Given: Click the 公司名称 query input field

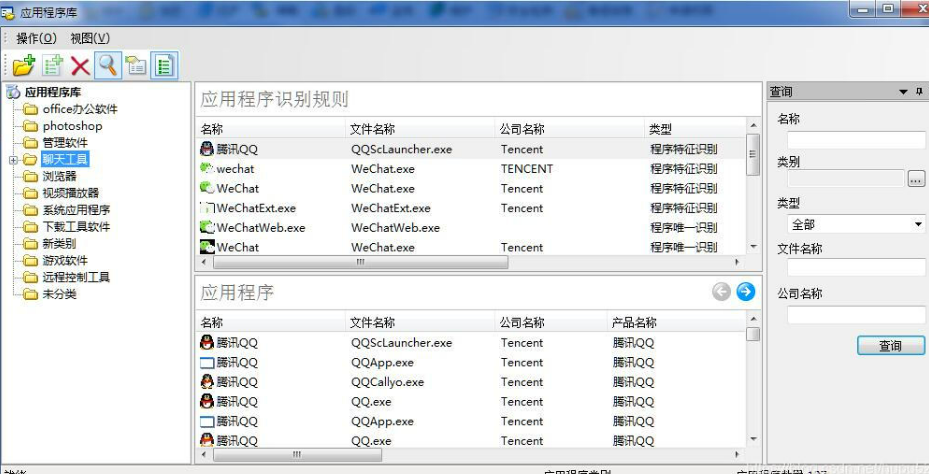Looking at the screenshot, I should tap(856, 314).
